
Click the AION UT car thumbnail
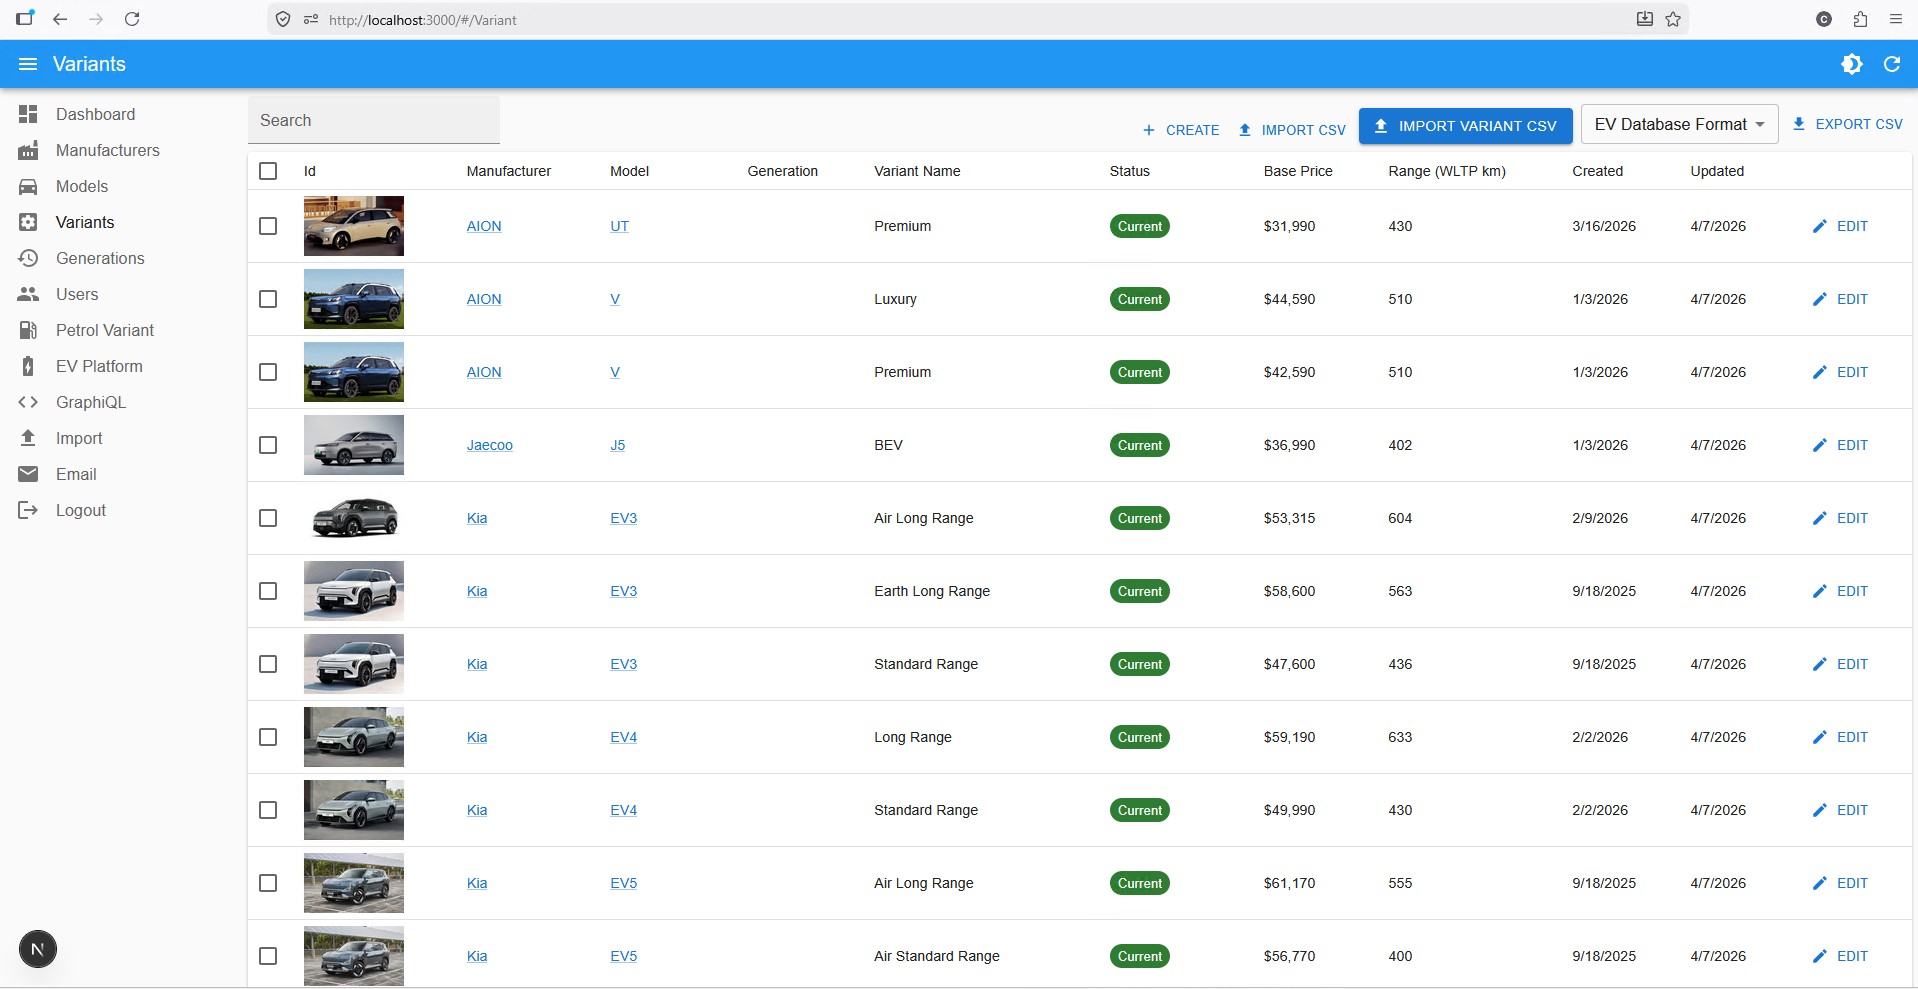[x=354, y=226]
